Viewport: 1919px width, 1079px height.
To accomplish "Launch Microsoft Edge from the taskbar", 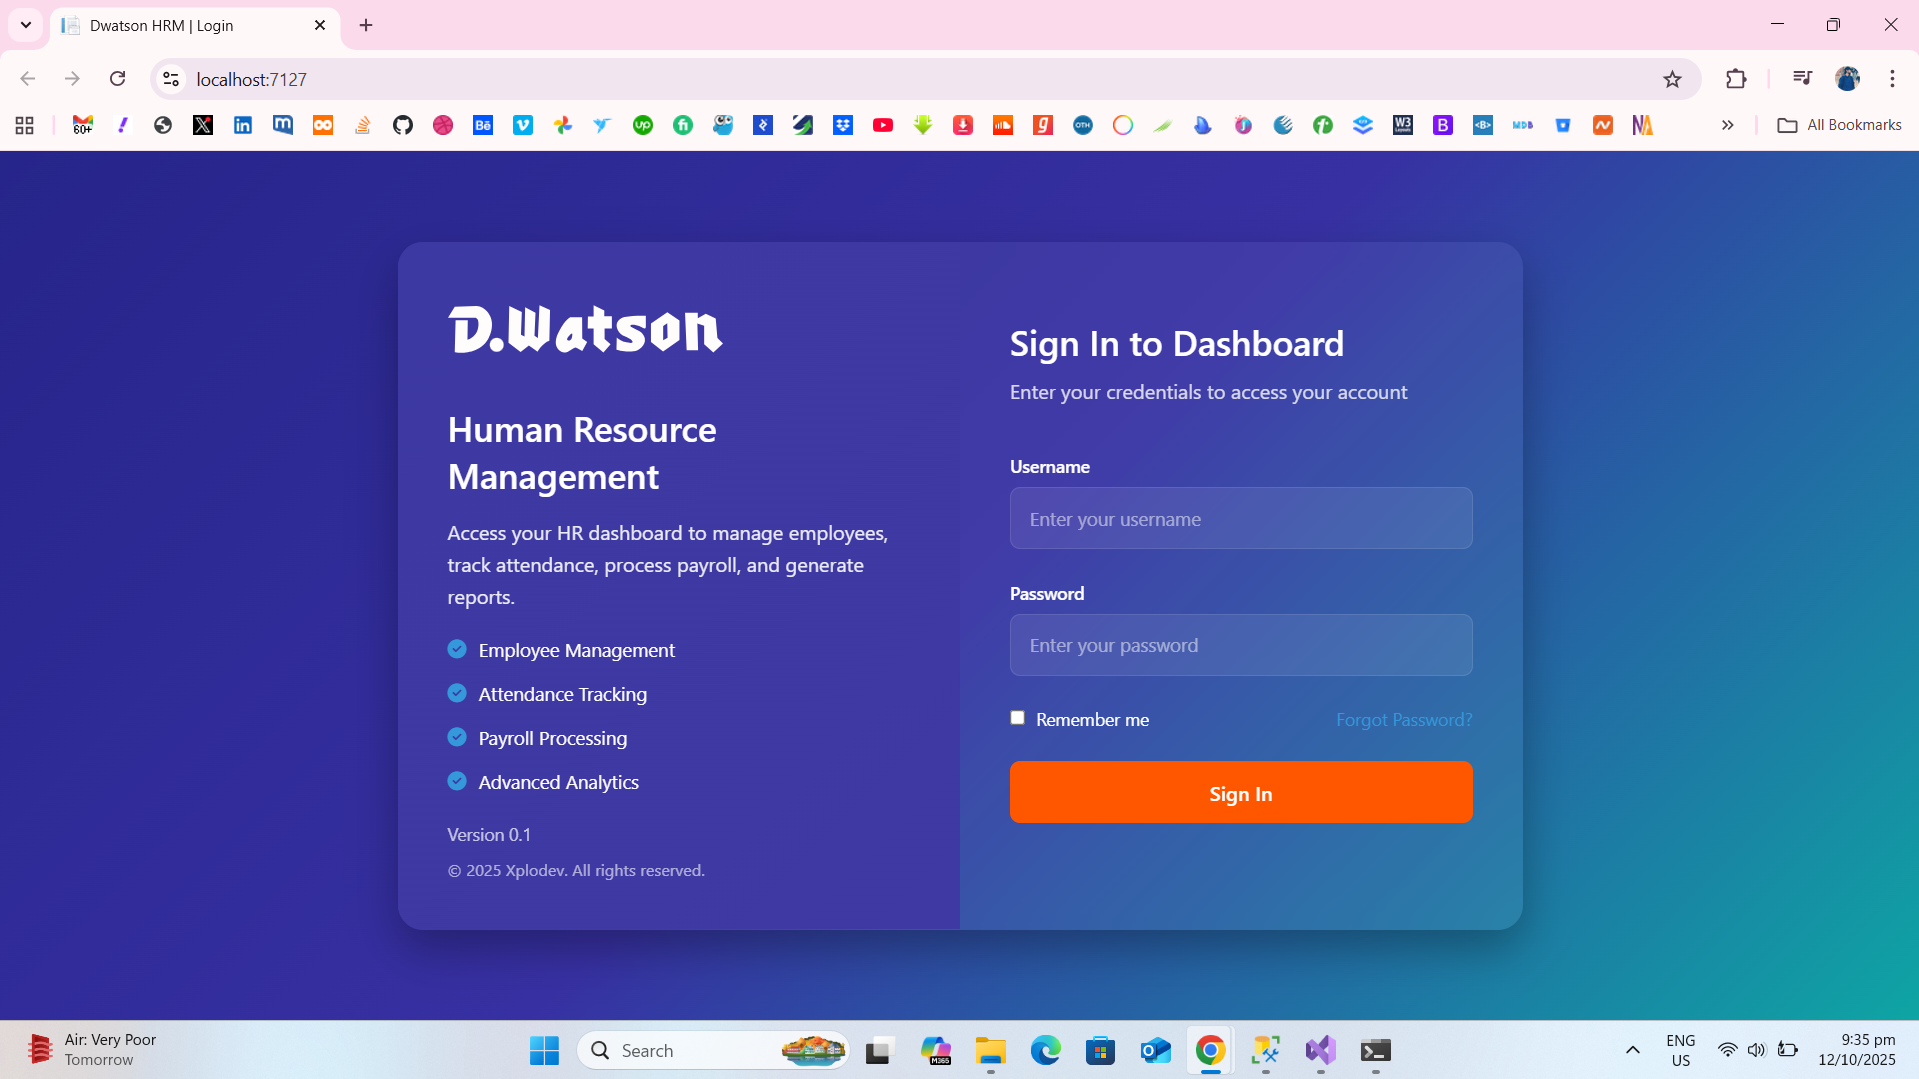I will click(x=1045, y=1050).
